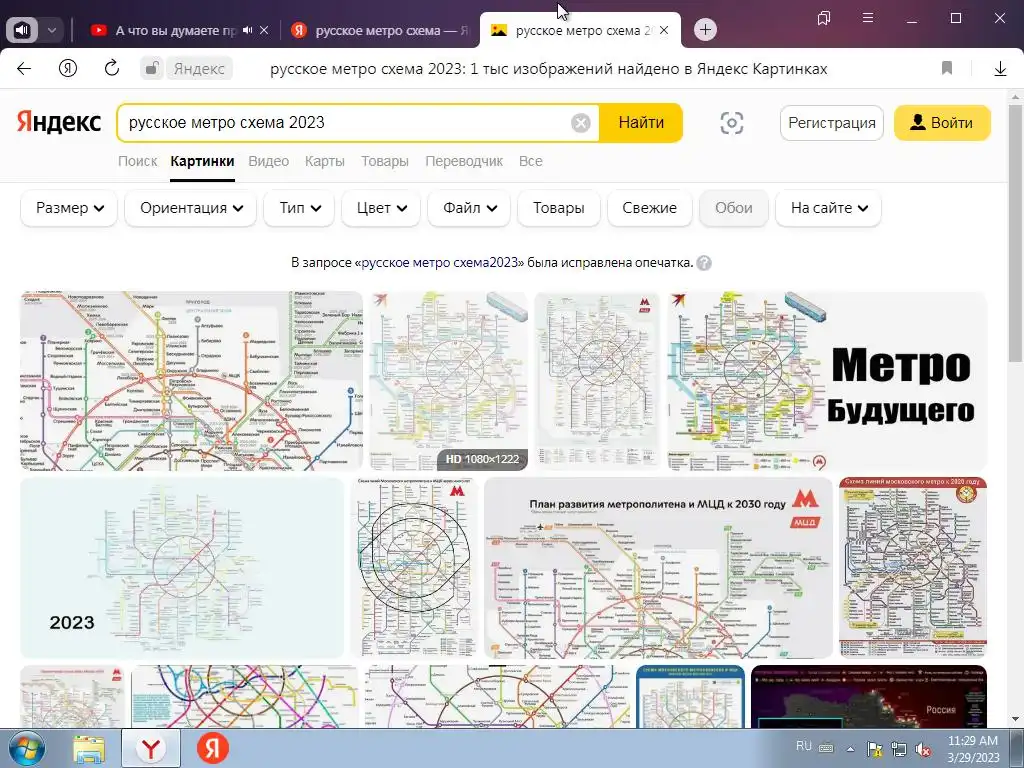Expand the На сайте filter dropdown
This screenshot has height=768, width=1024.
tap(828, 208)
